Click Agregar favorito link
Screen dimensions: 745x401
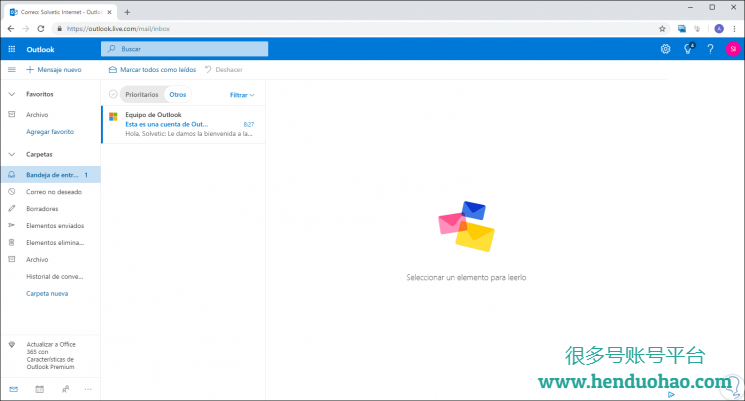coord(50,132)
